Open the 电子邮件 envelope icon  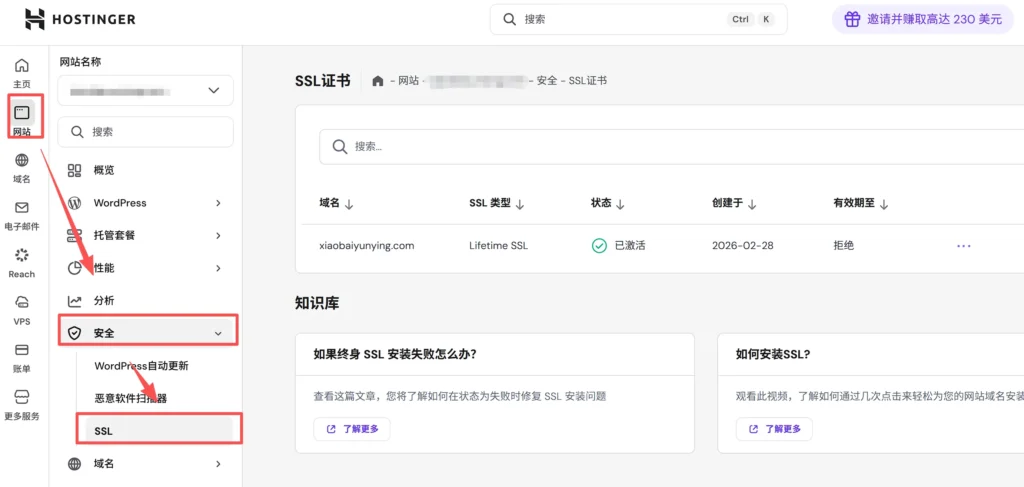(22, 208)
